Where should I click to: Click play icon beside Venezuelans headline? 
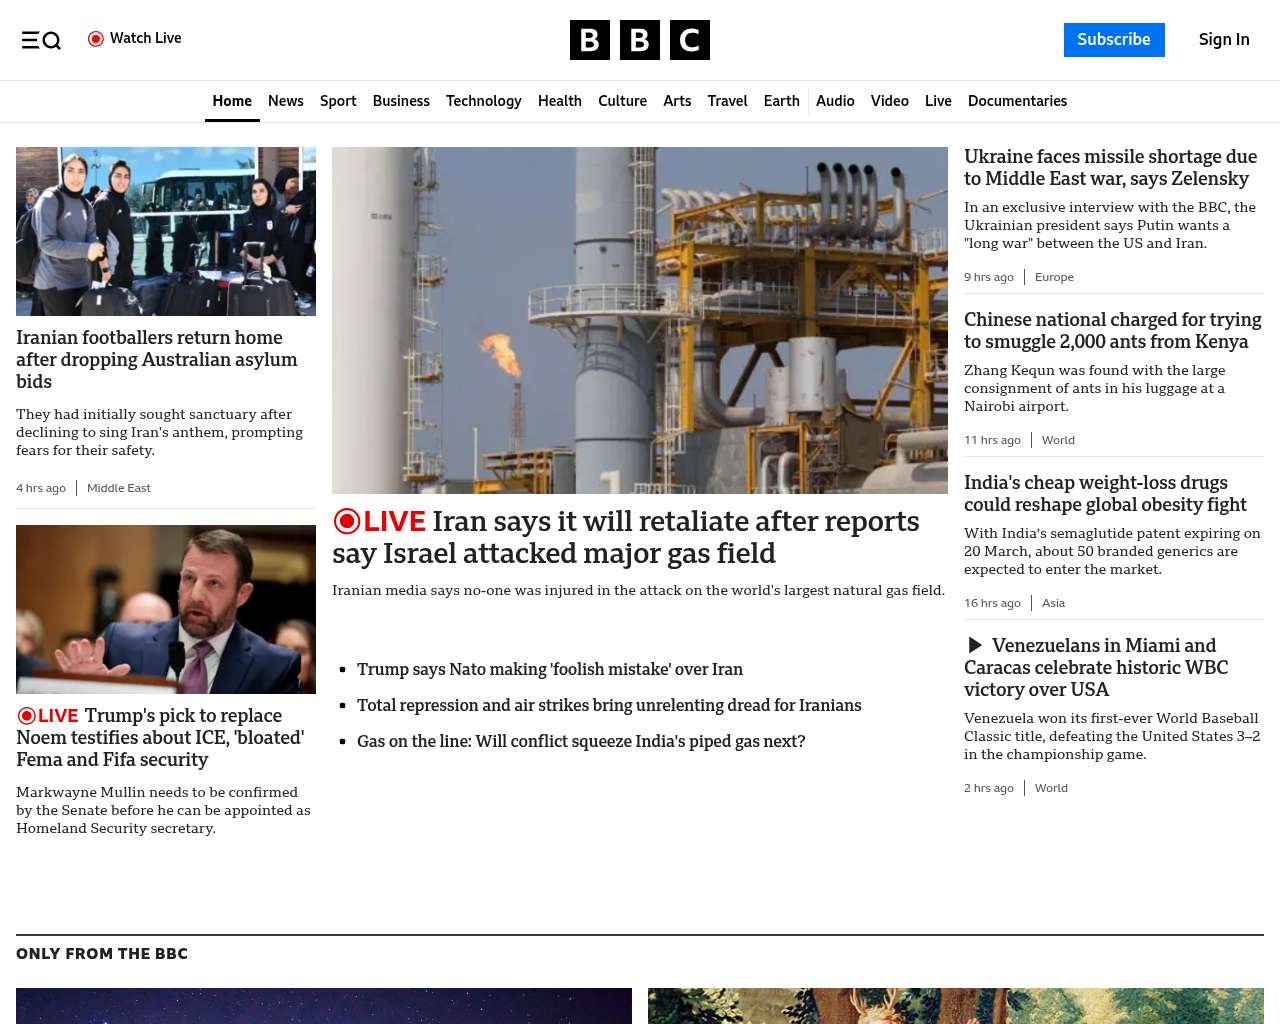click(x=975, y=646)
